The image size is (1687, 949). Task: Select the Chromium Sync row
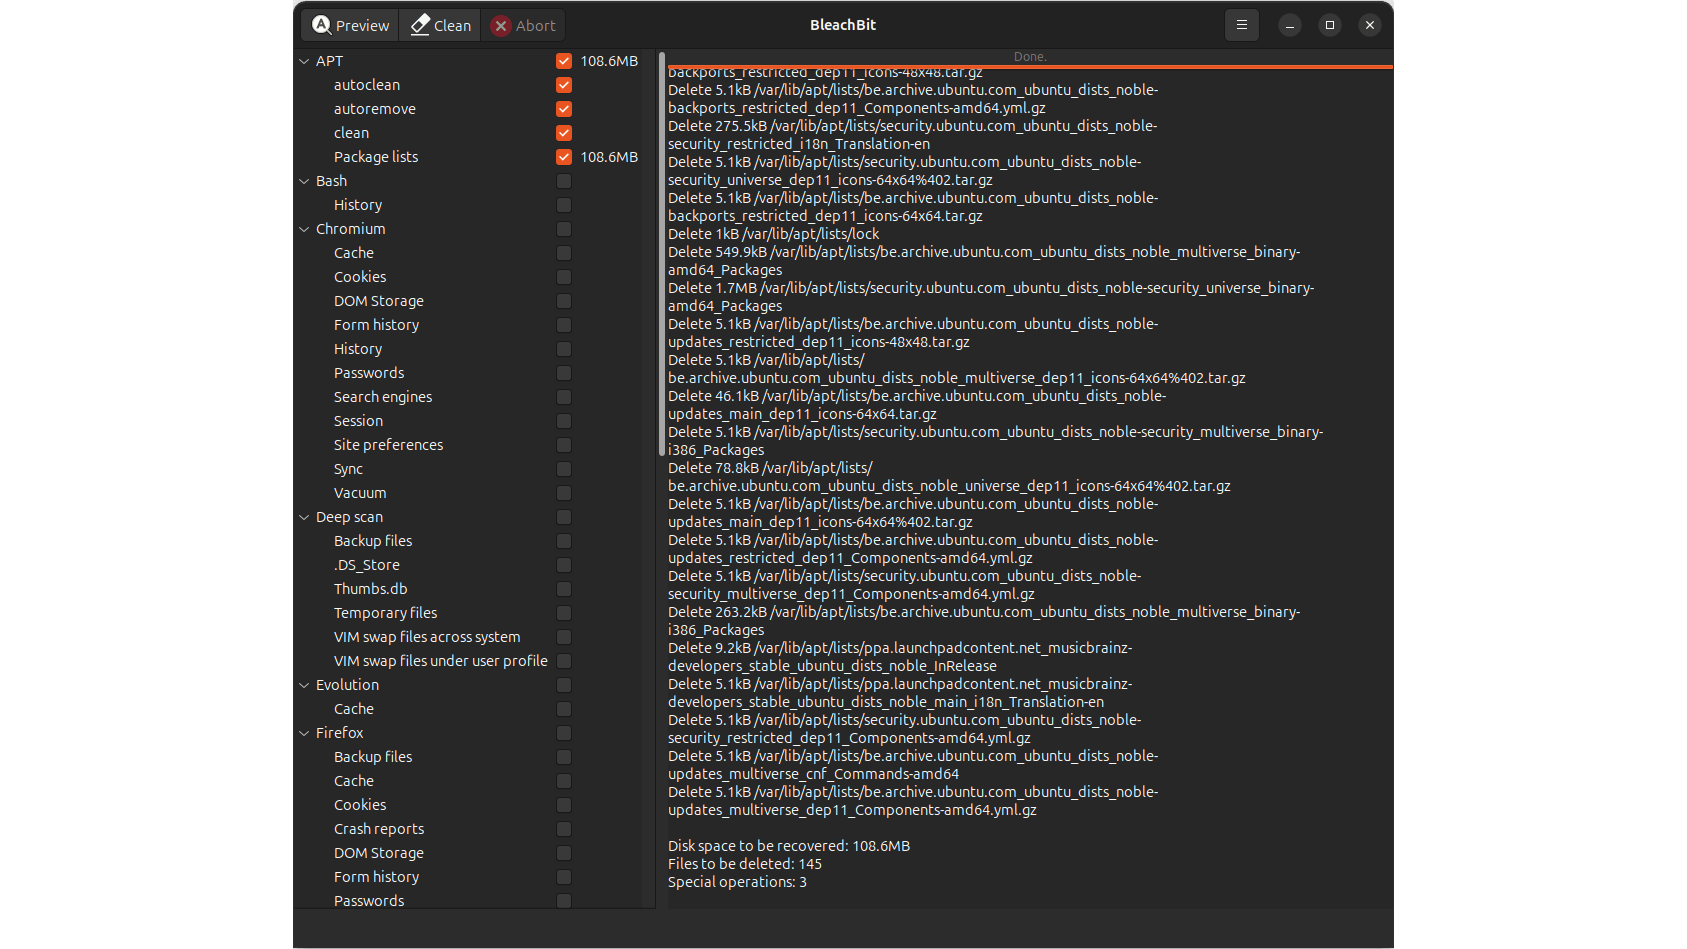click(x=348, y=469)
